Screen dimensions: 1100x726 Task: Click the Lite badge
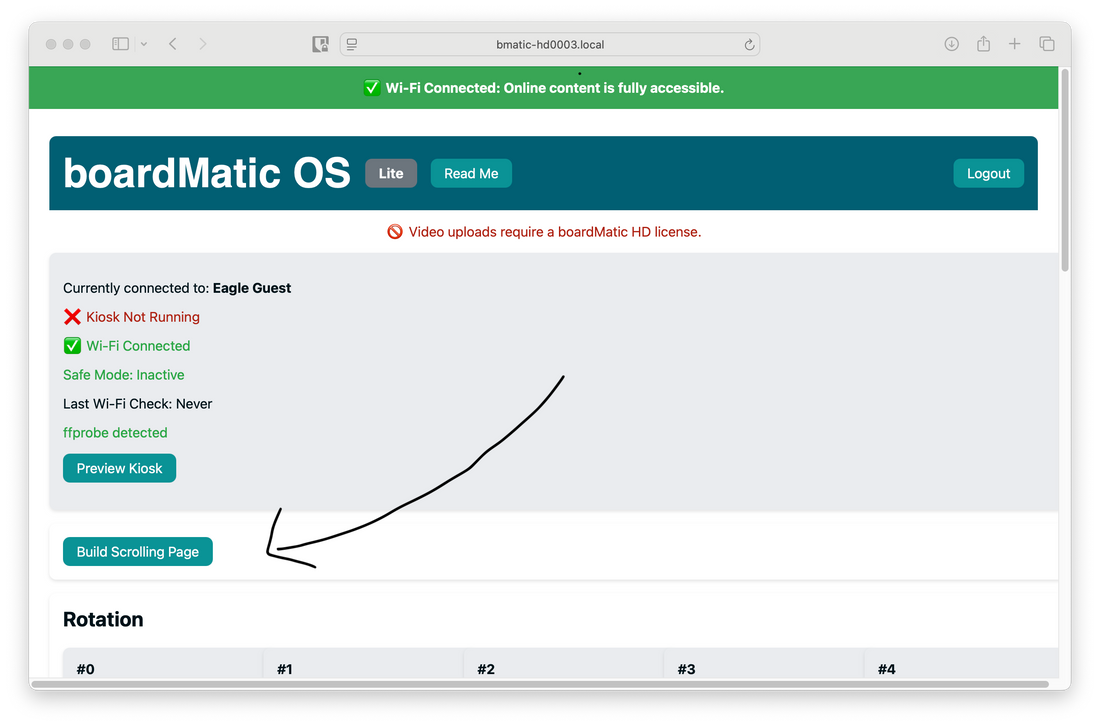[x=391, y=173]
